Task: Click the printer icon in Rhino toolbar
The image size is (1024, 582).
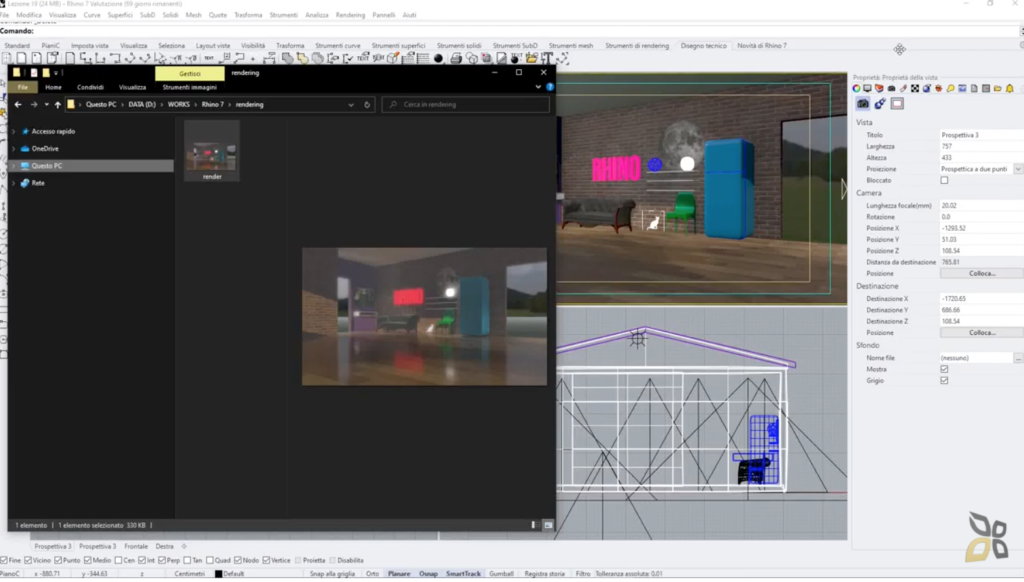Action: [x=456, y=59]
